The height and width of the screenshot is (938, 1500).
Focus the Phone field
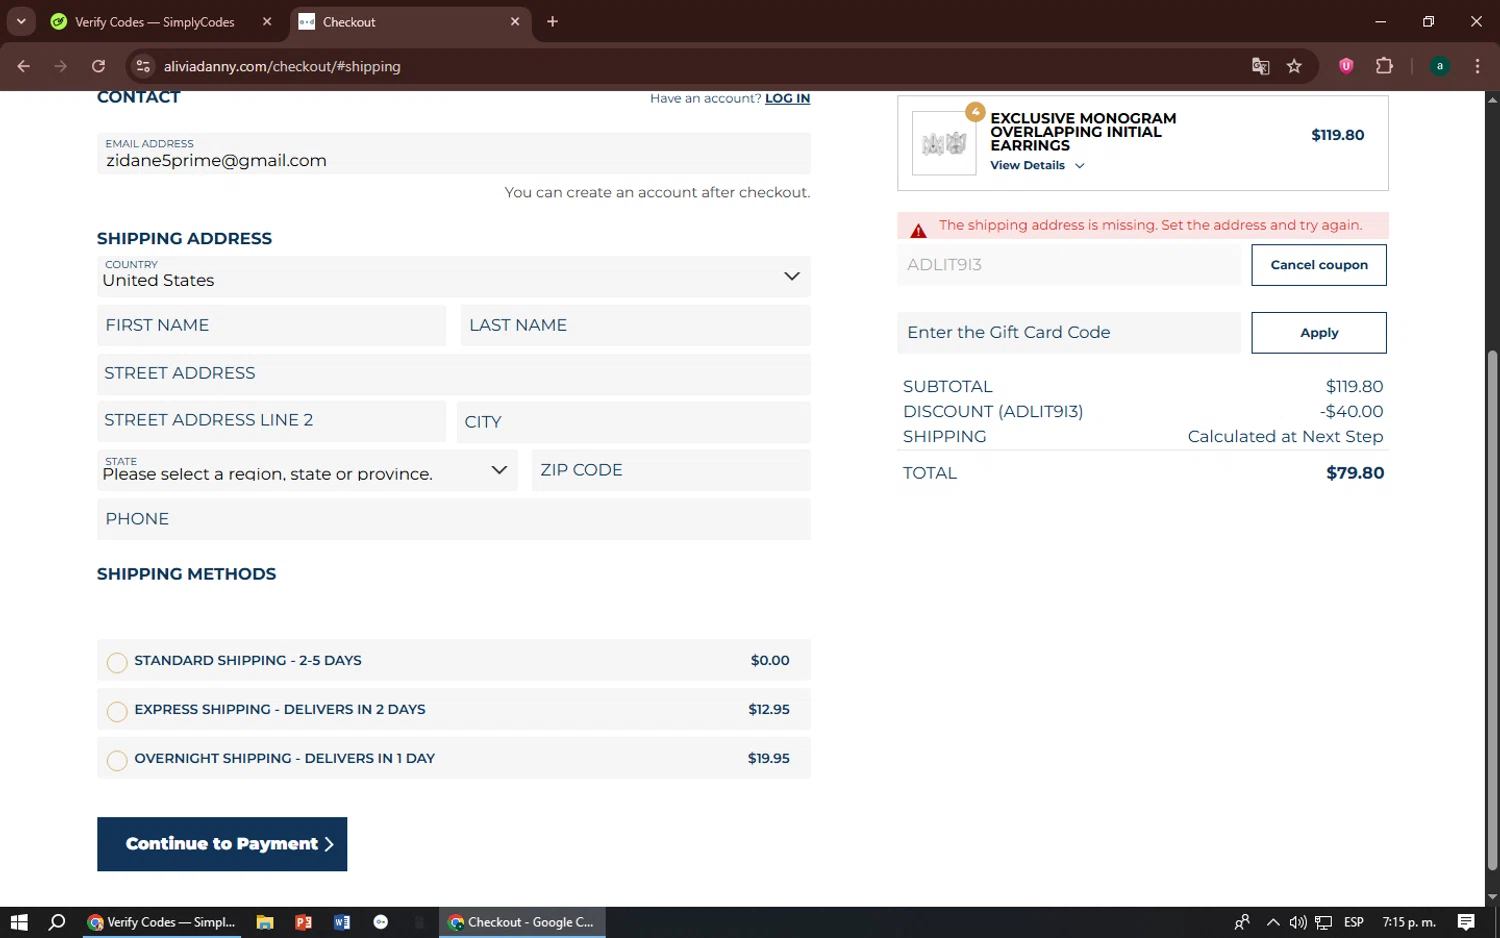click(x=453, y=519)
